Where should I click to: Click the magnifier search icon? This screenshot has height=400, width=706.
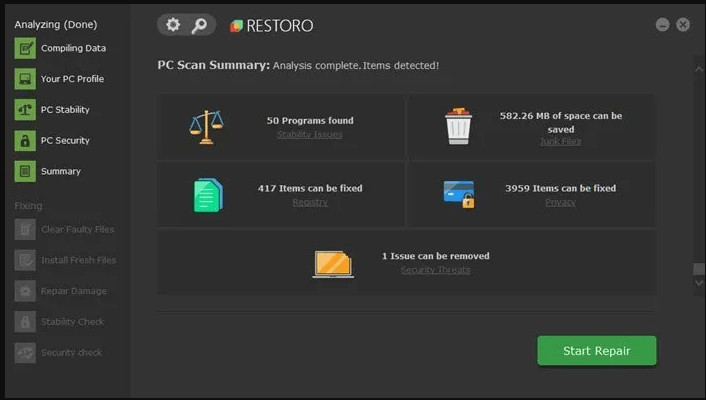(199, 25)
